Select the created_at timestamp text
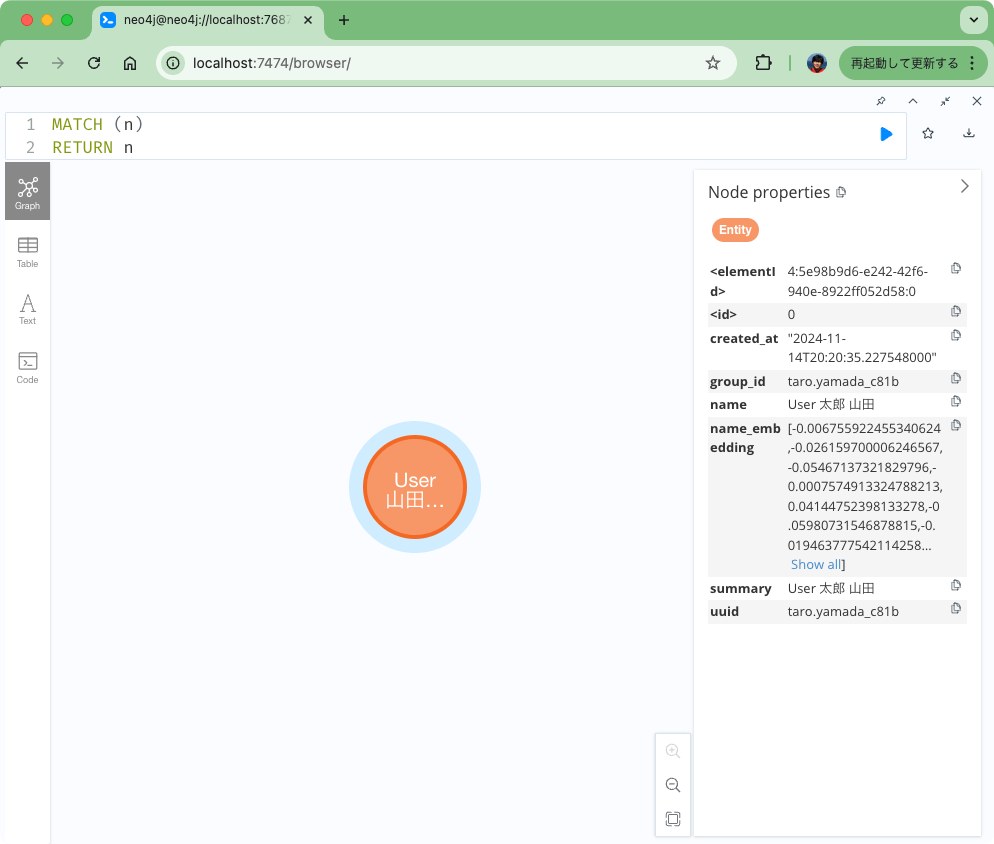994x844 pixels. tap(862, 347)
